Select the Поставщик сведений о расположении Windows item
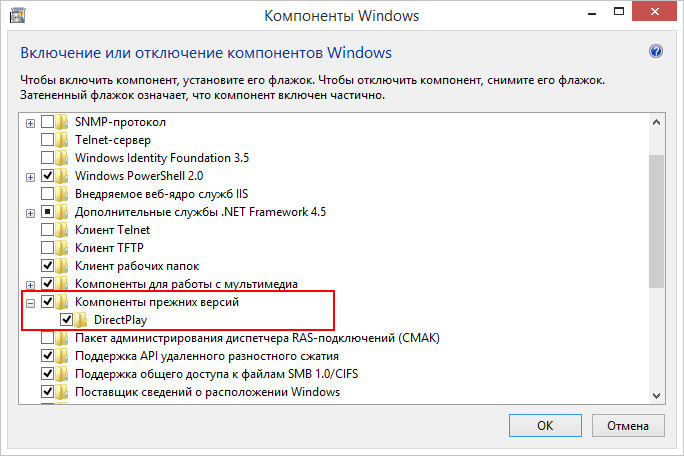Viewport: 684px width, 456px height. pyautogui.click(x=207, y=392)
